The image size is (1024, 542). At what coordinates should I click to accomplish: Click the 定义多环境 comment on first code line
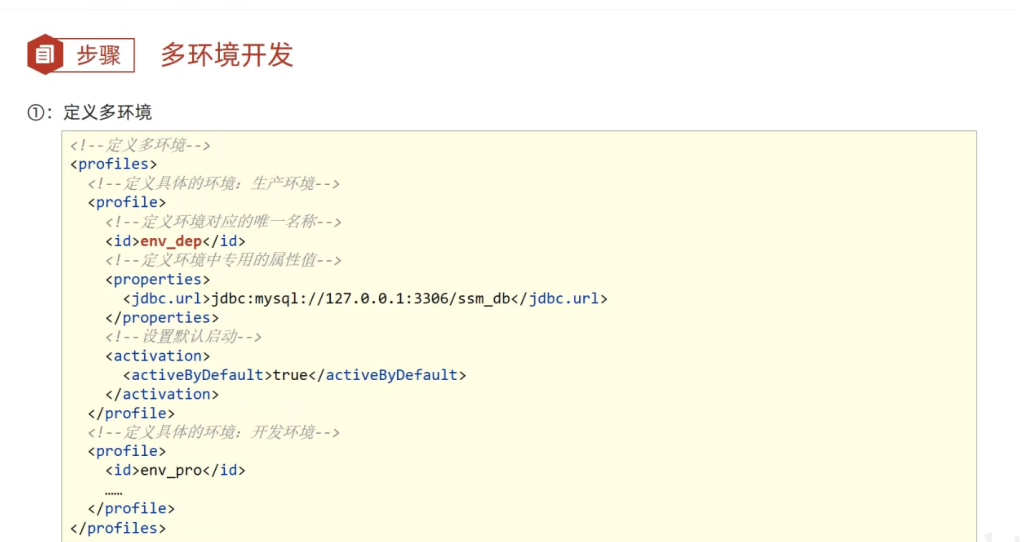pos(140,145)
